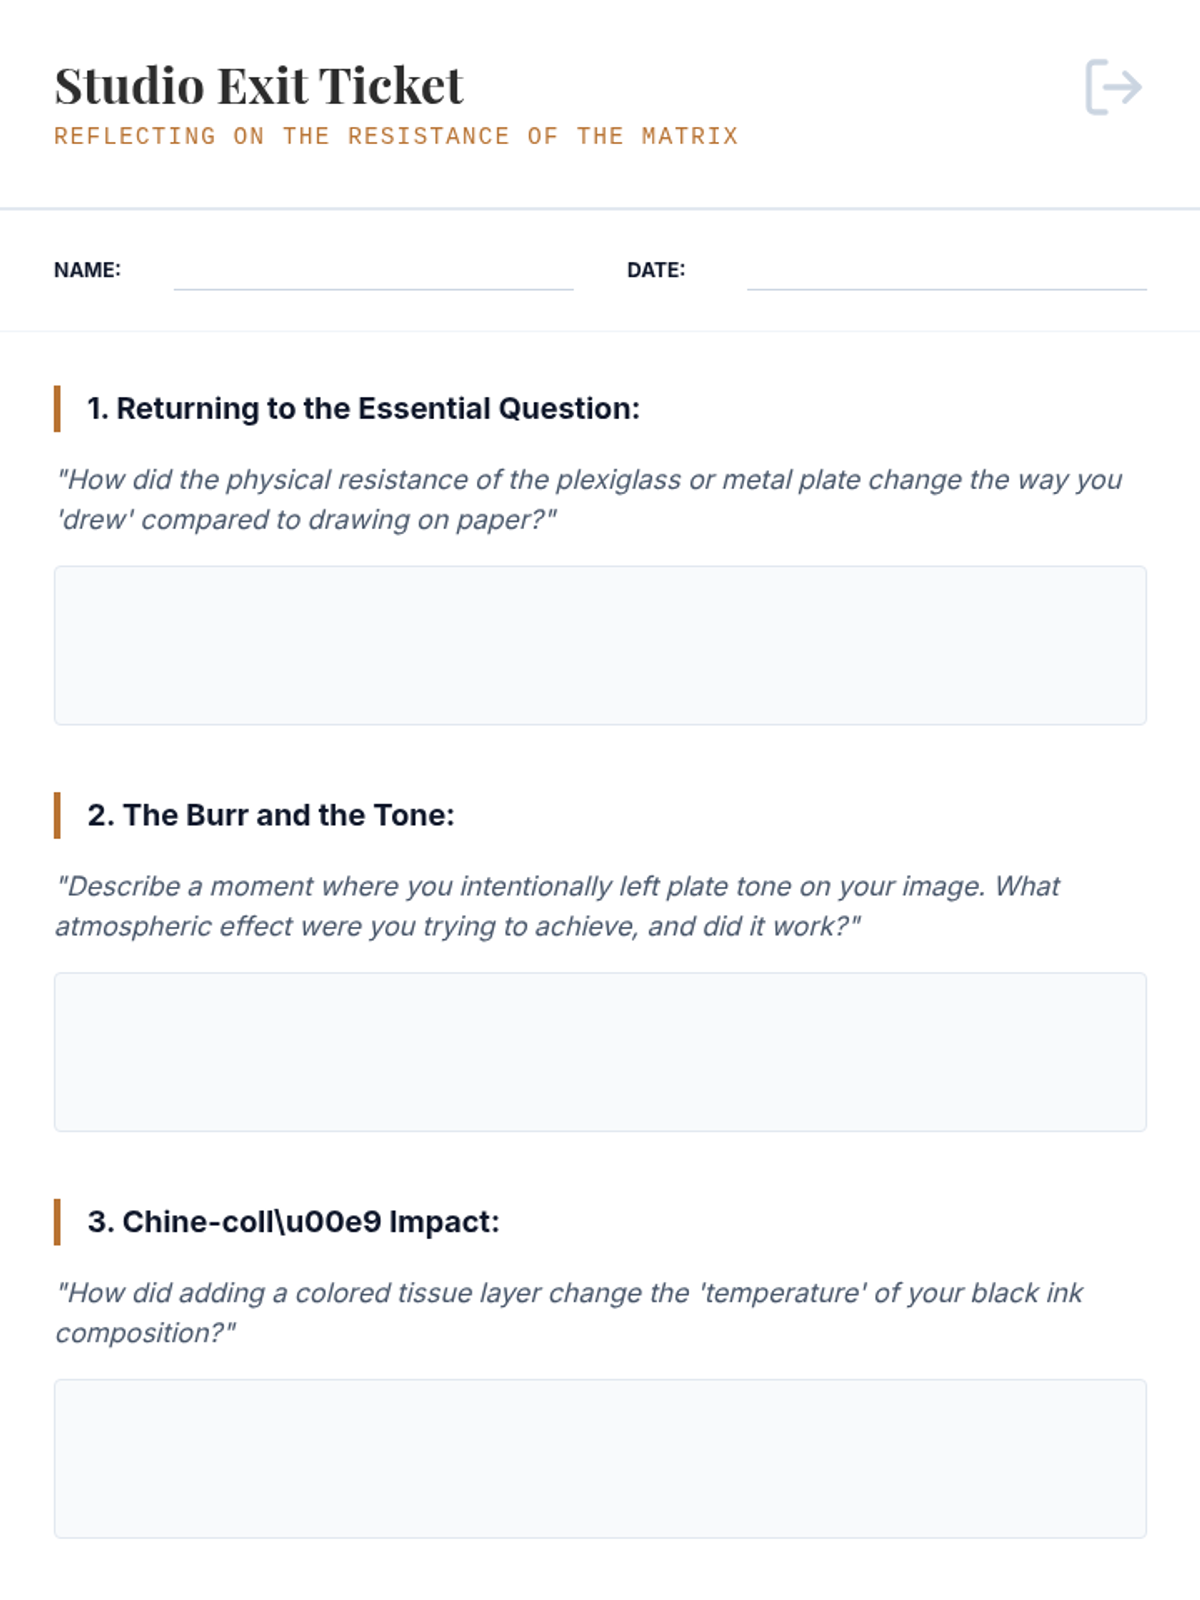Click The Burr and the Tone heading

click(x=271, y=815)
